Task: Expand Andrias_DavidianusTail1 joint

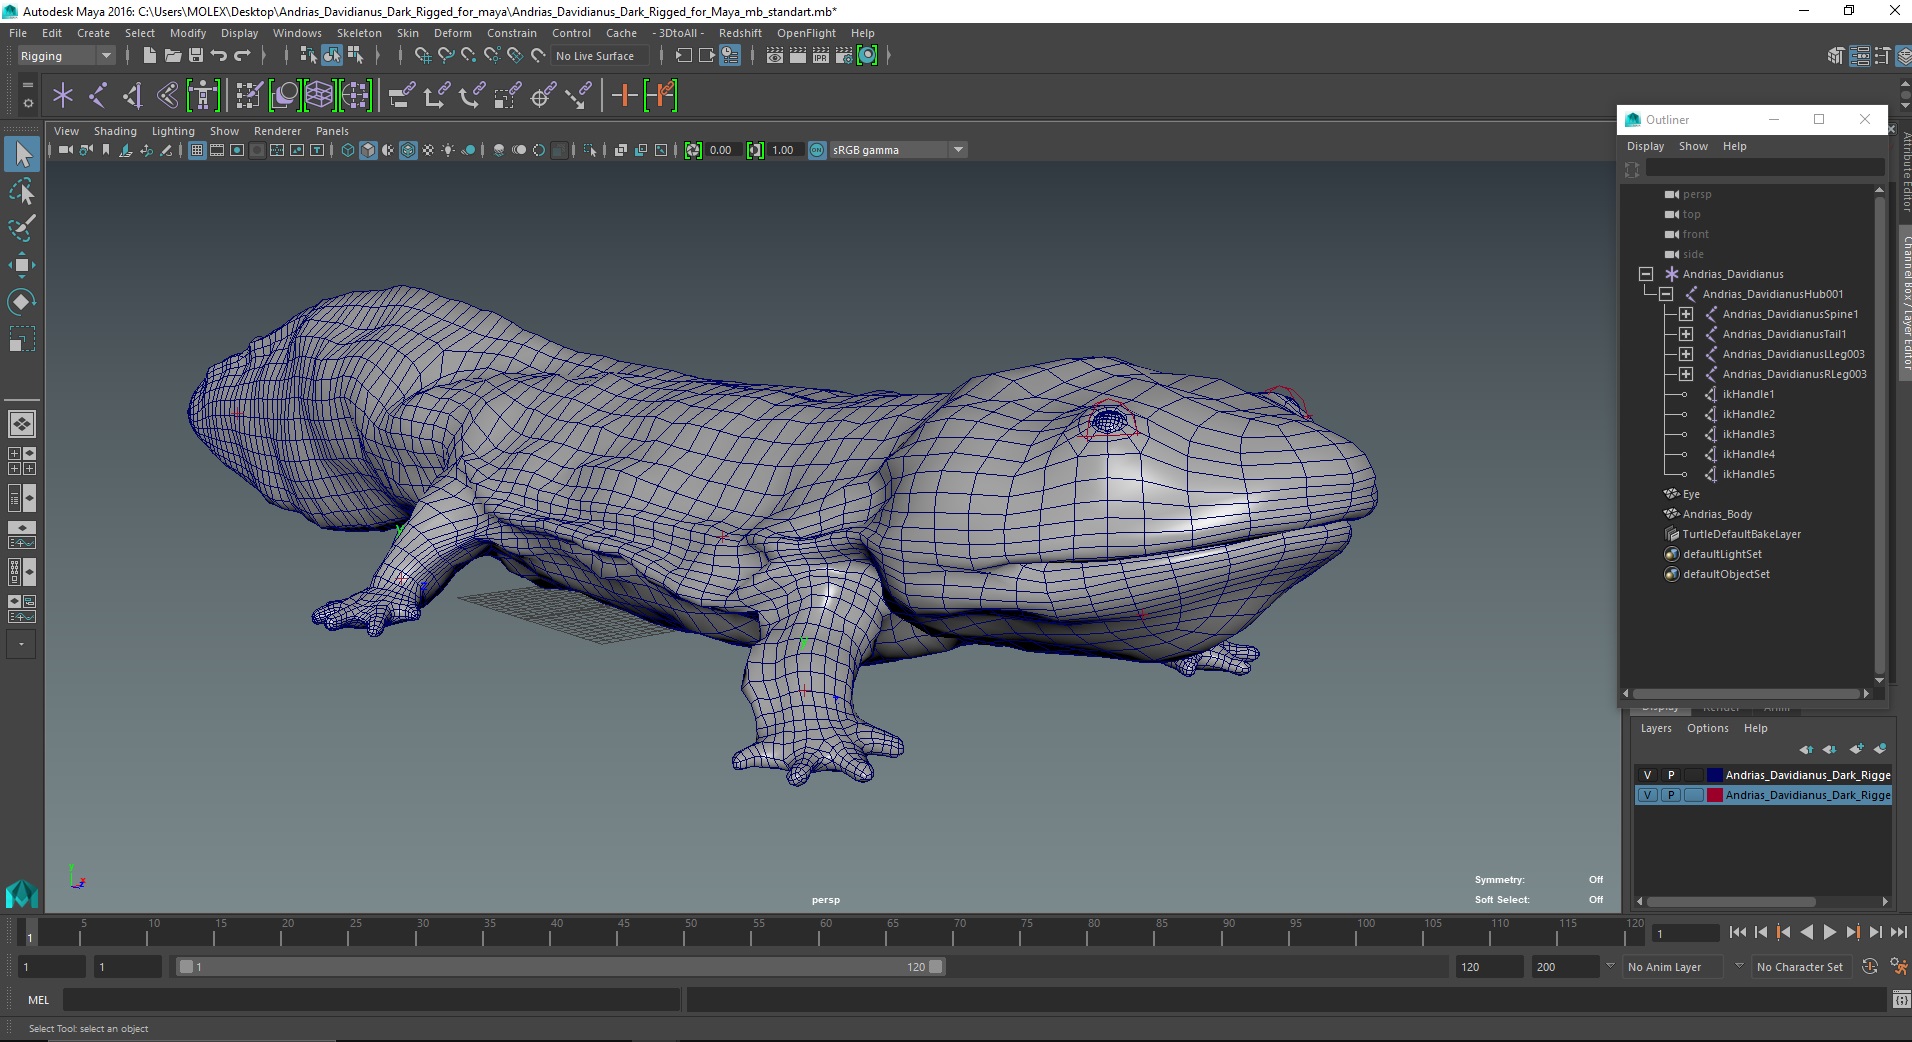Action: pyautogui.click(x=1686, y=334)
